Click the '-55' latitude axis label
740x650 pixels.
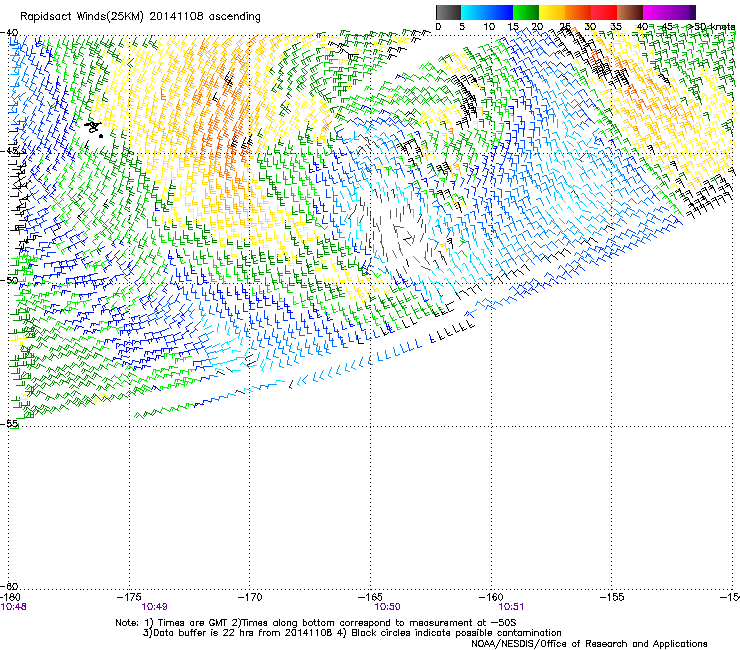[9, 423]
